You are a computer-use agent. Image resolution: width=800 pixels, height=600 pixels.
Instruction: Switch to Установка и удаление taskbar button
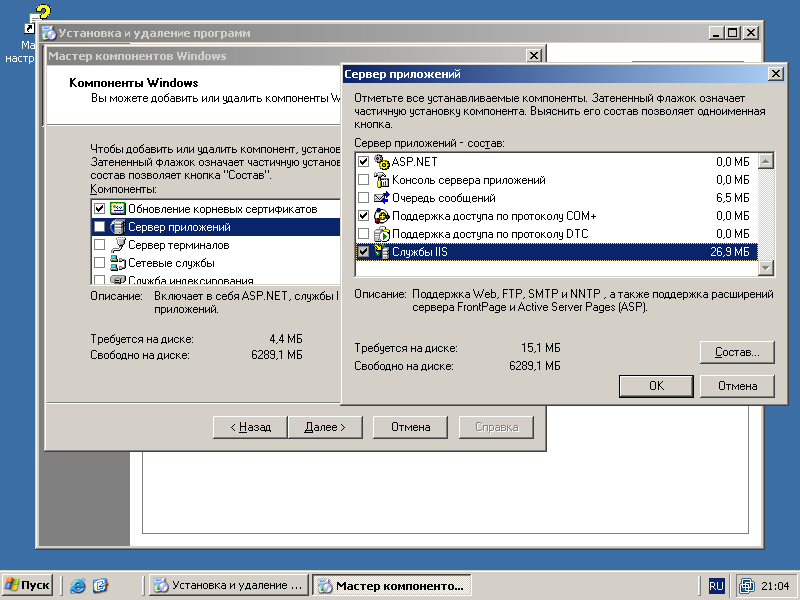(229, 585)
